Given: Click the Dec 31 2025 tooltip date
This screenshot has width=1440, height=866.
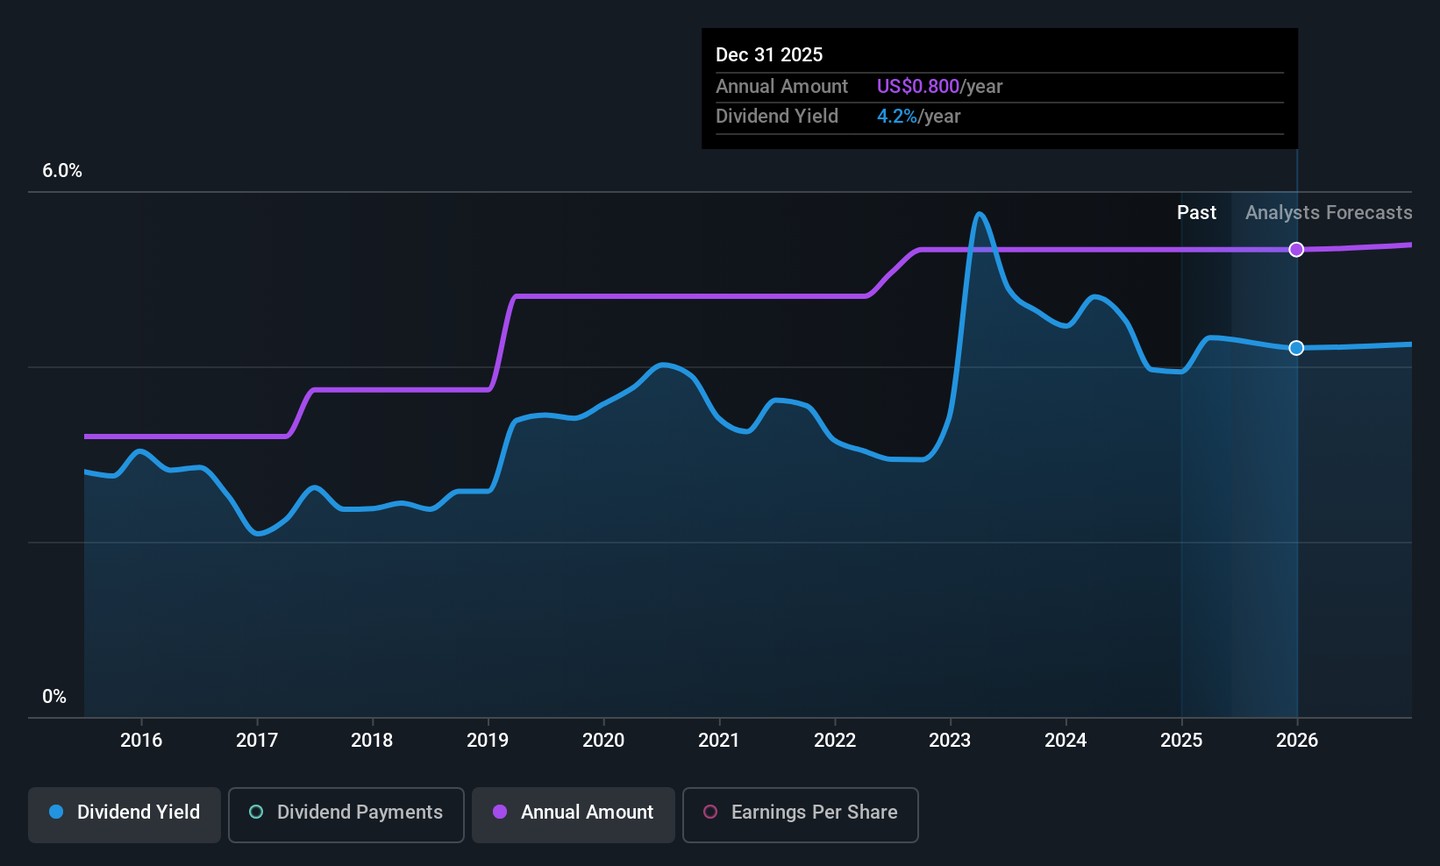Looking at the screenshot, I should (x=769, y=55).
